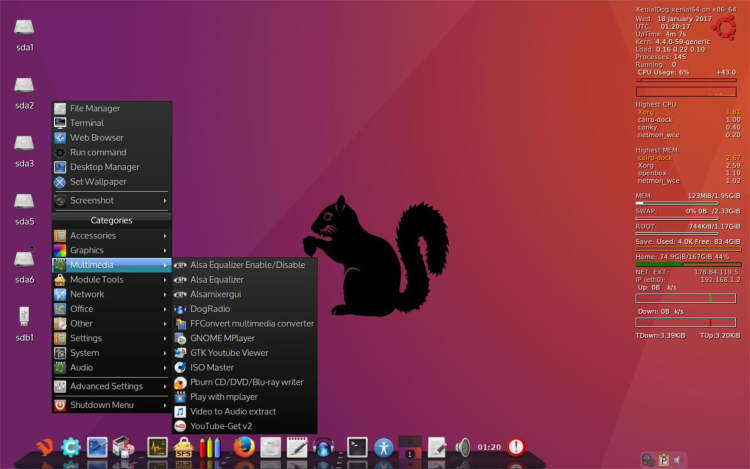Click the blue accessibility icon in dock
The height and width of the screenshot is (469, 750).
click(x=385, y=447)
